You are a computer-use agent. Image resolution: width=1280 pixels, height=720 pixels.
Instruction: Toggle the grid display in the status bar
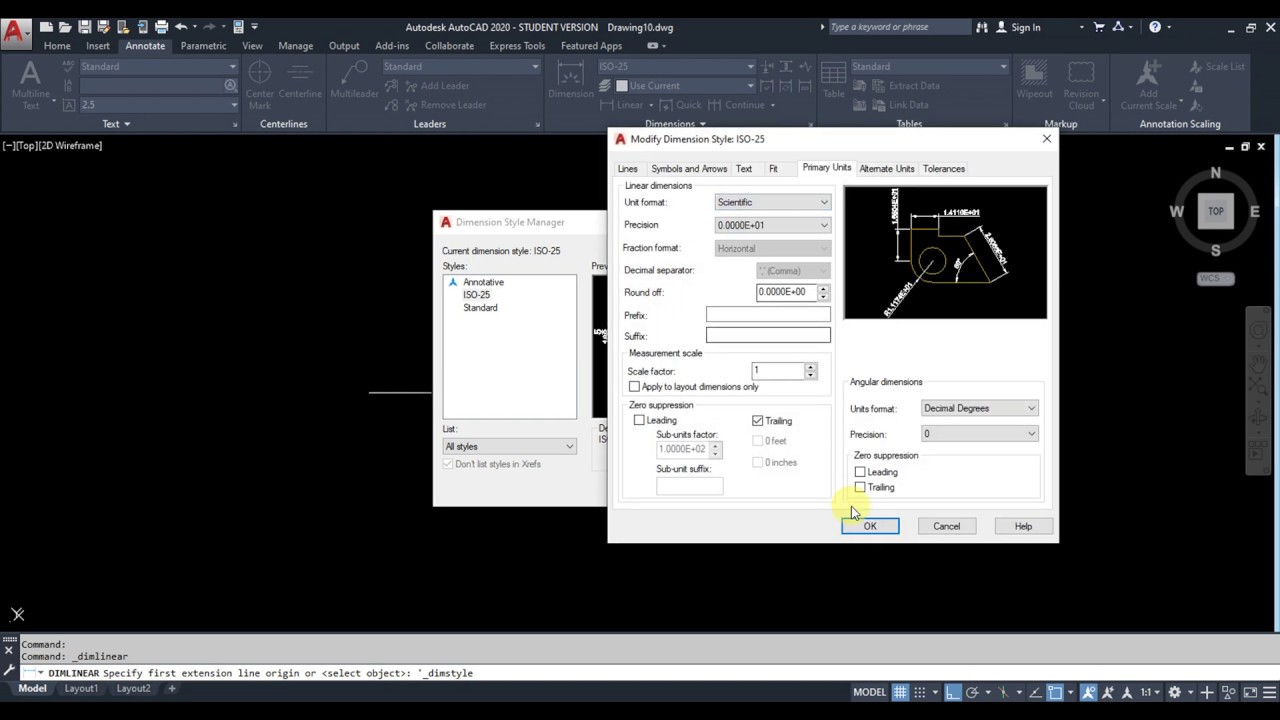click(x=901, y=692)
